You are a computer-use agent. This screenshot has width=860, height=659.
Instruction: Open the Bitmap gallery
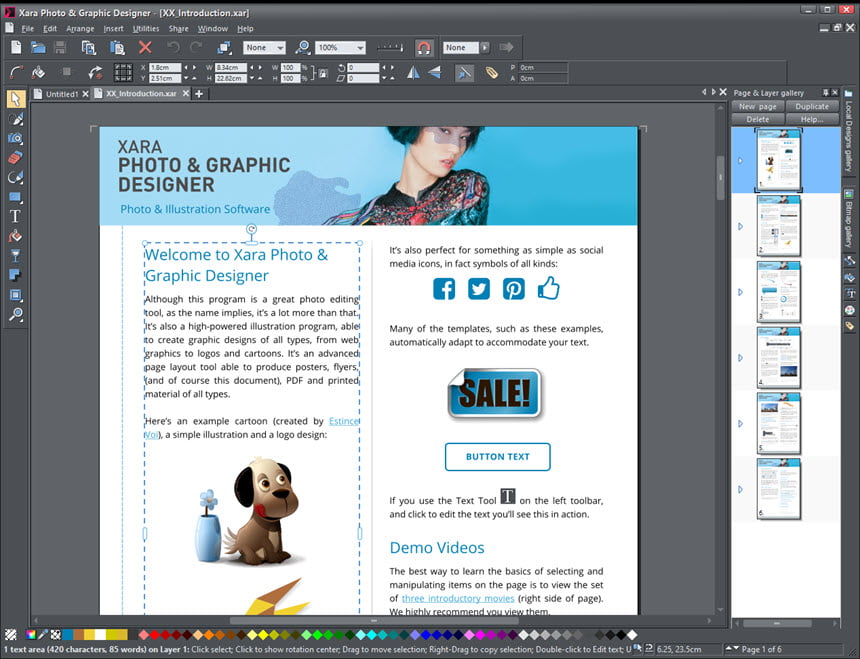[x=848, y=218]
